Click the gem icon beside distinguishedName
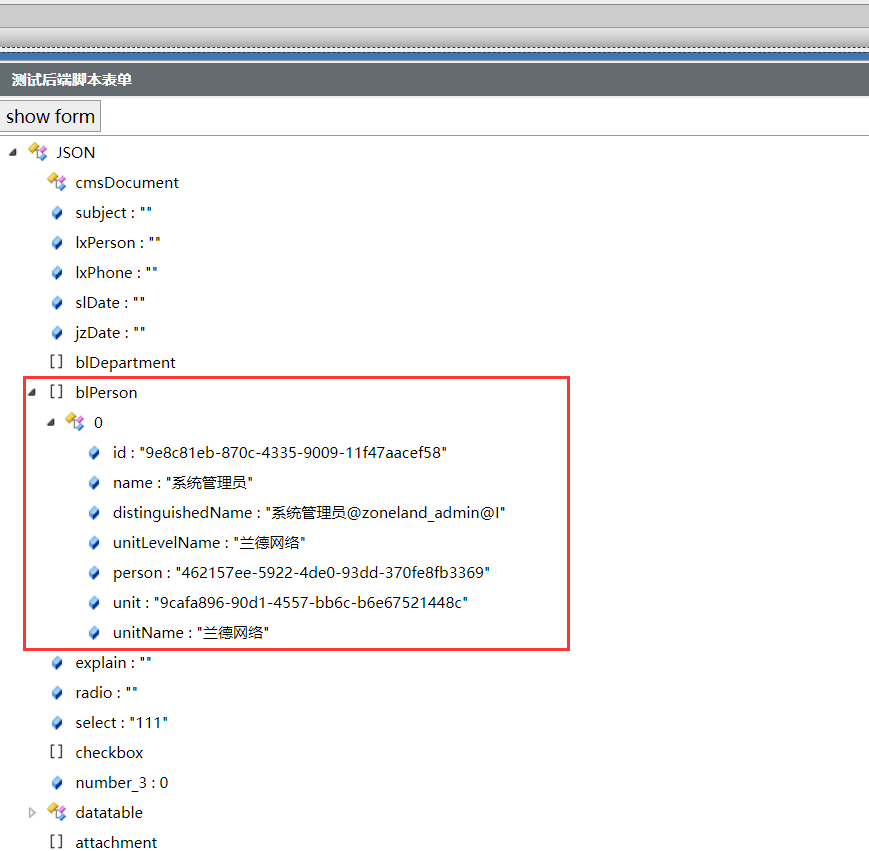This screenshot has width=869, height=851. point(94,512)
